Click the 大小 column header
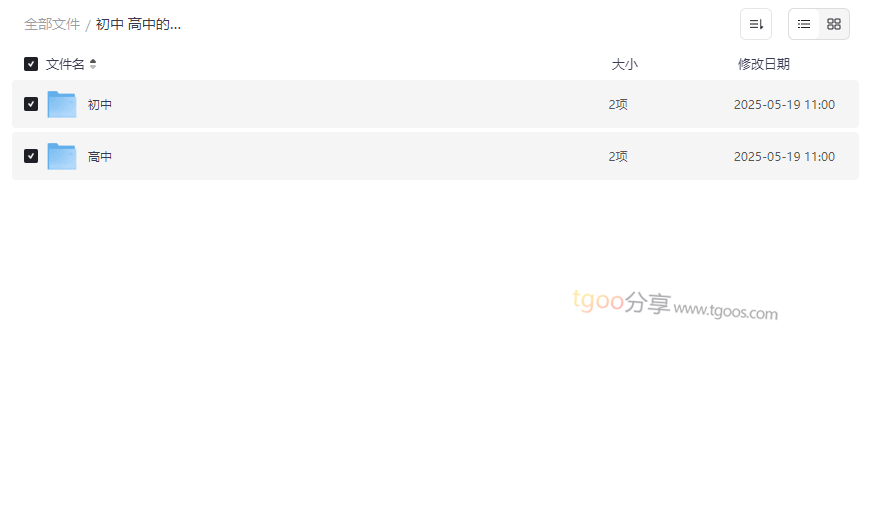Image resolution: width=874 pixels, height=514 pixels. coord(624,64)
